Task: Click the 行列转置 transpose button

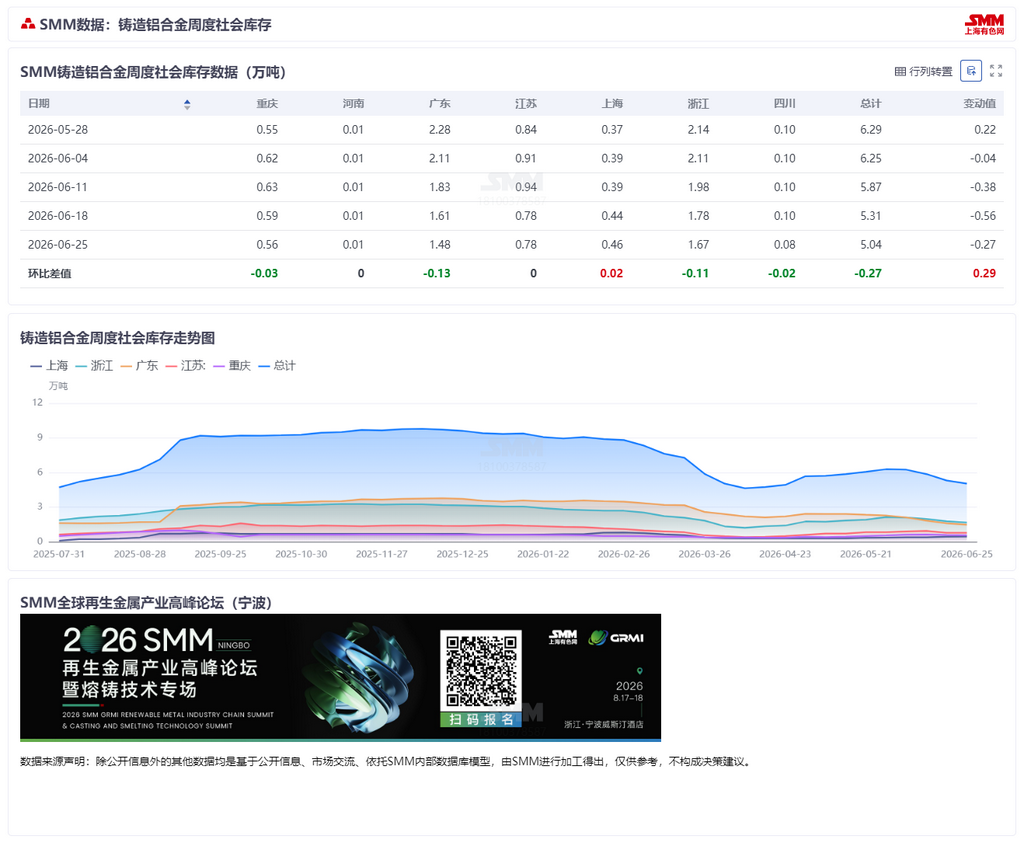Action: (x=923, y=71)
